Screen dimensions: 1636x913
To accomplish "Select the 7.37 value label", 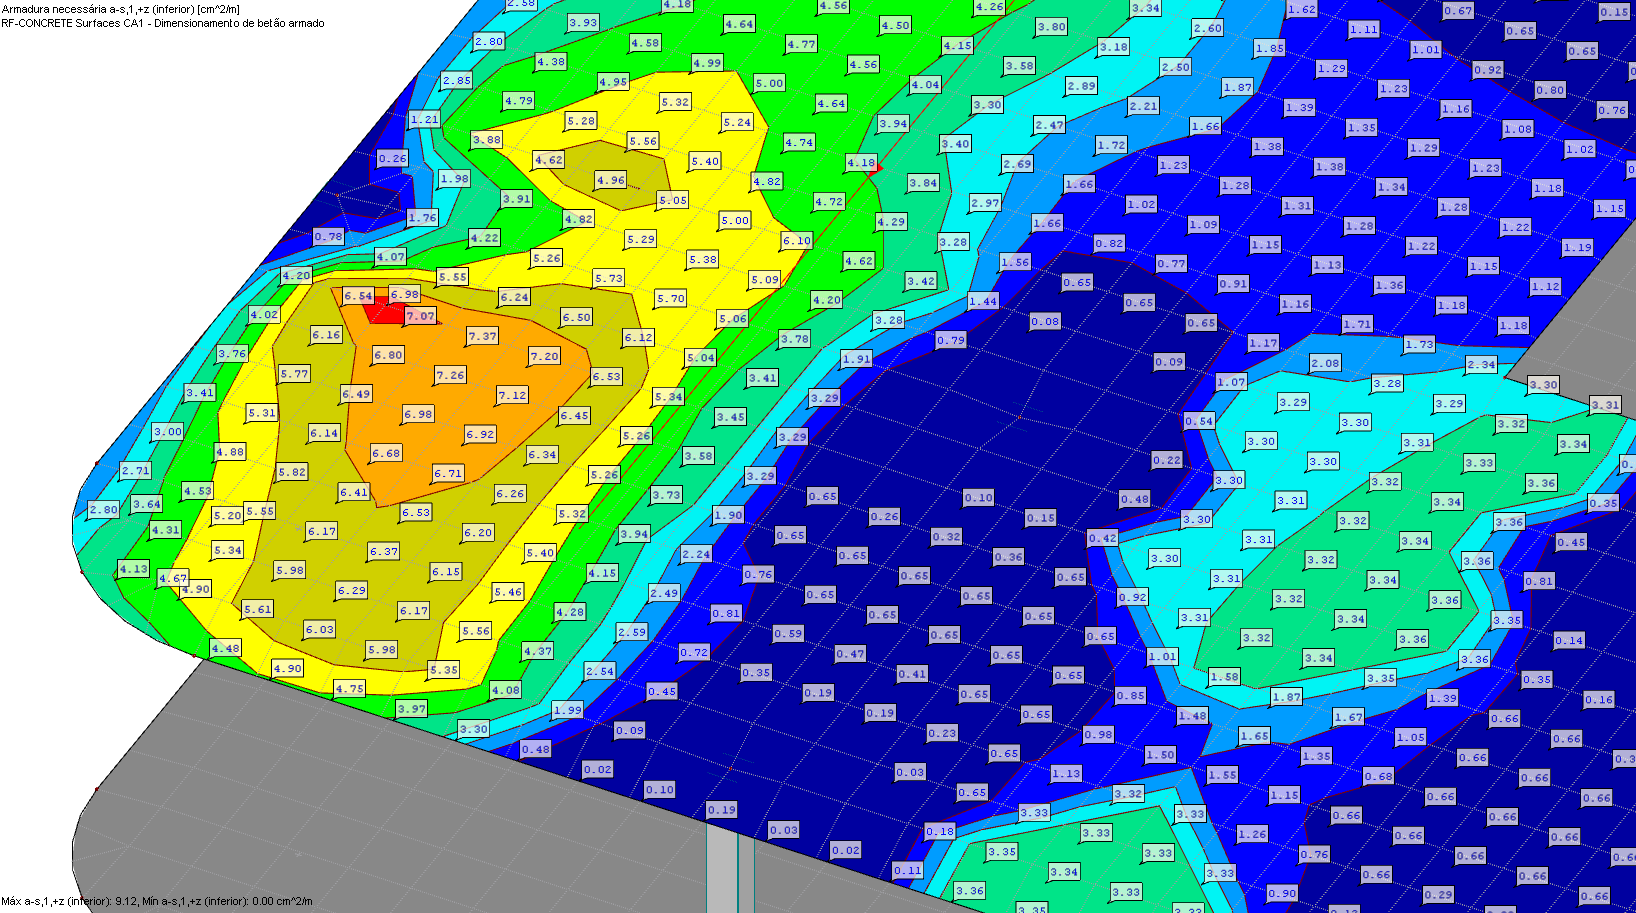I will pos(483,336).
